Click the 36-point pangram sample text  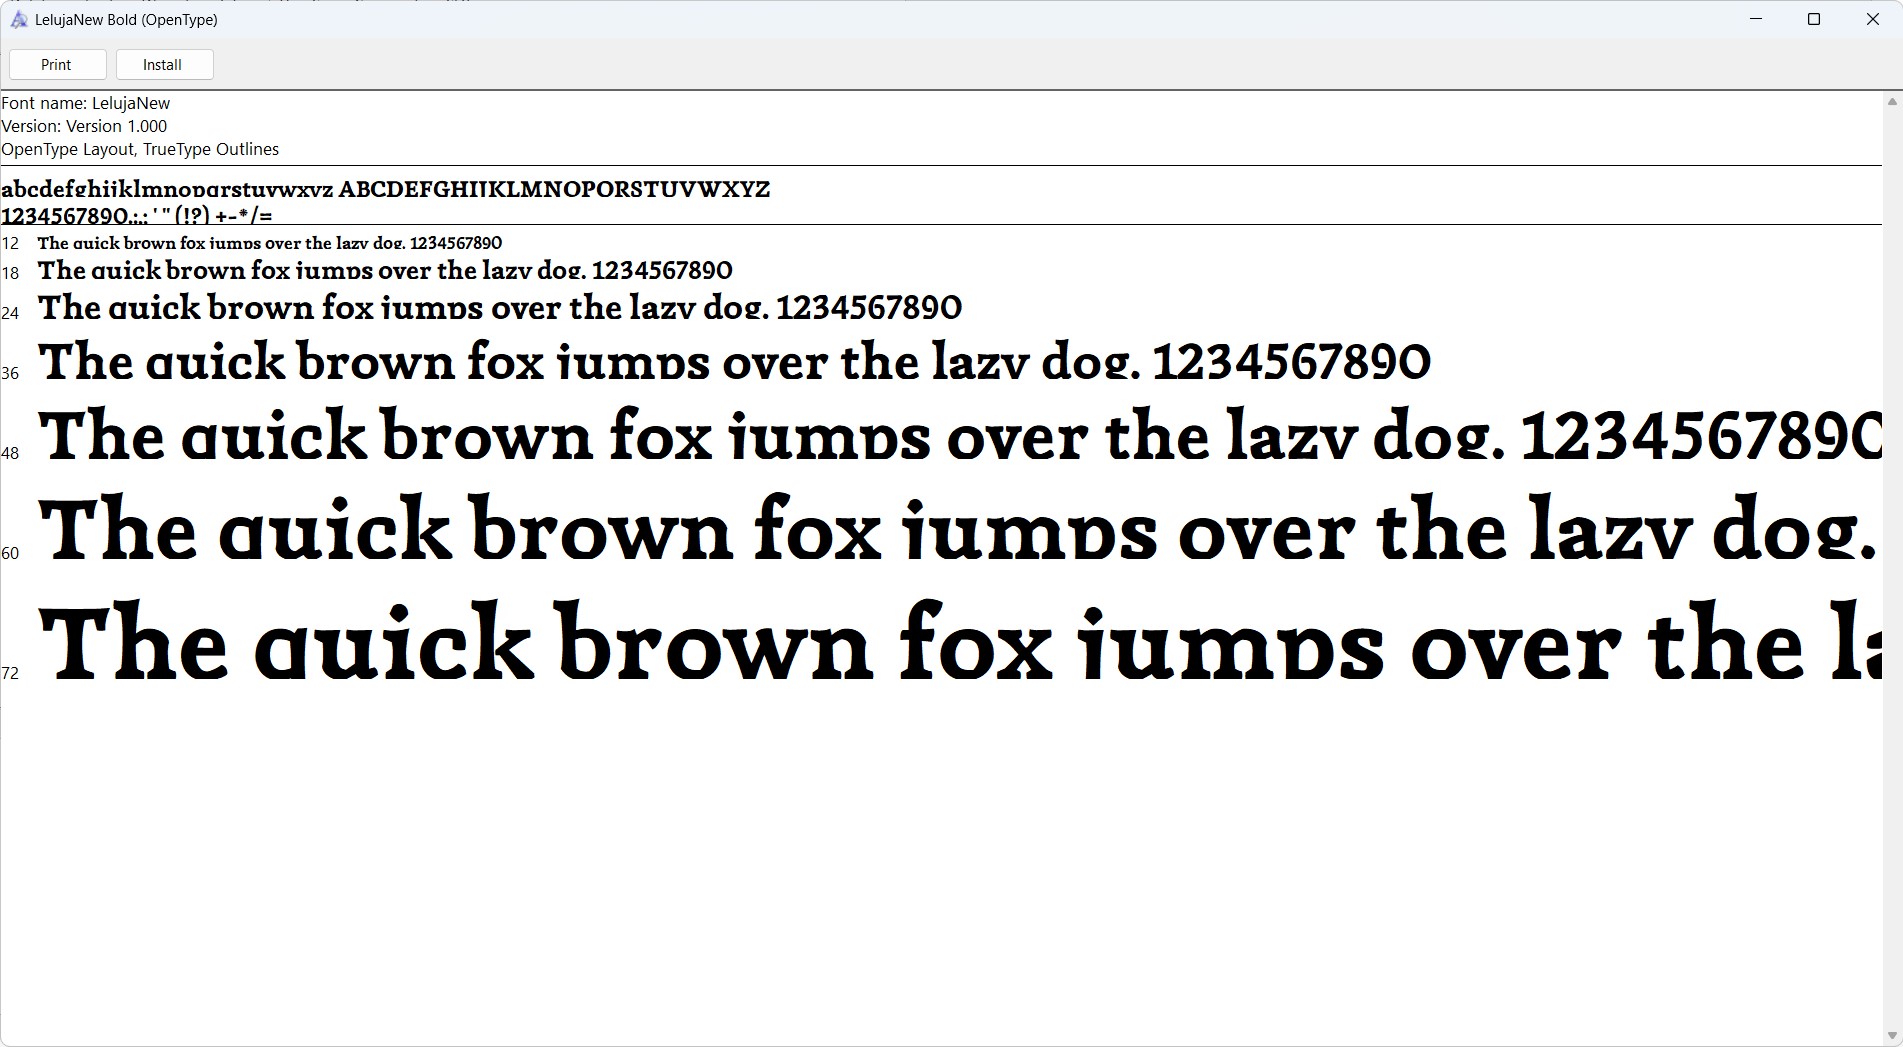coord(734,360)
